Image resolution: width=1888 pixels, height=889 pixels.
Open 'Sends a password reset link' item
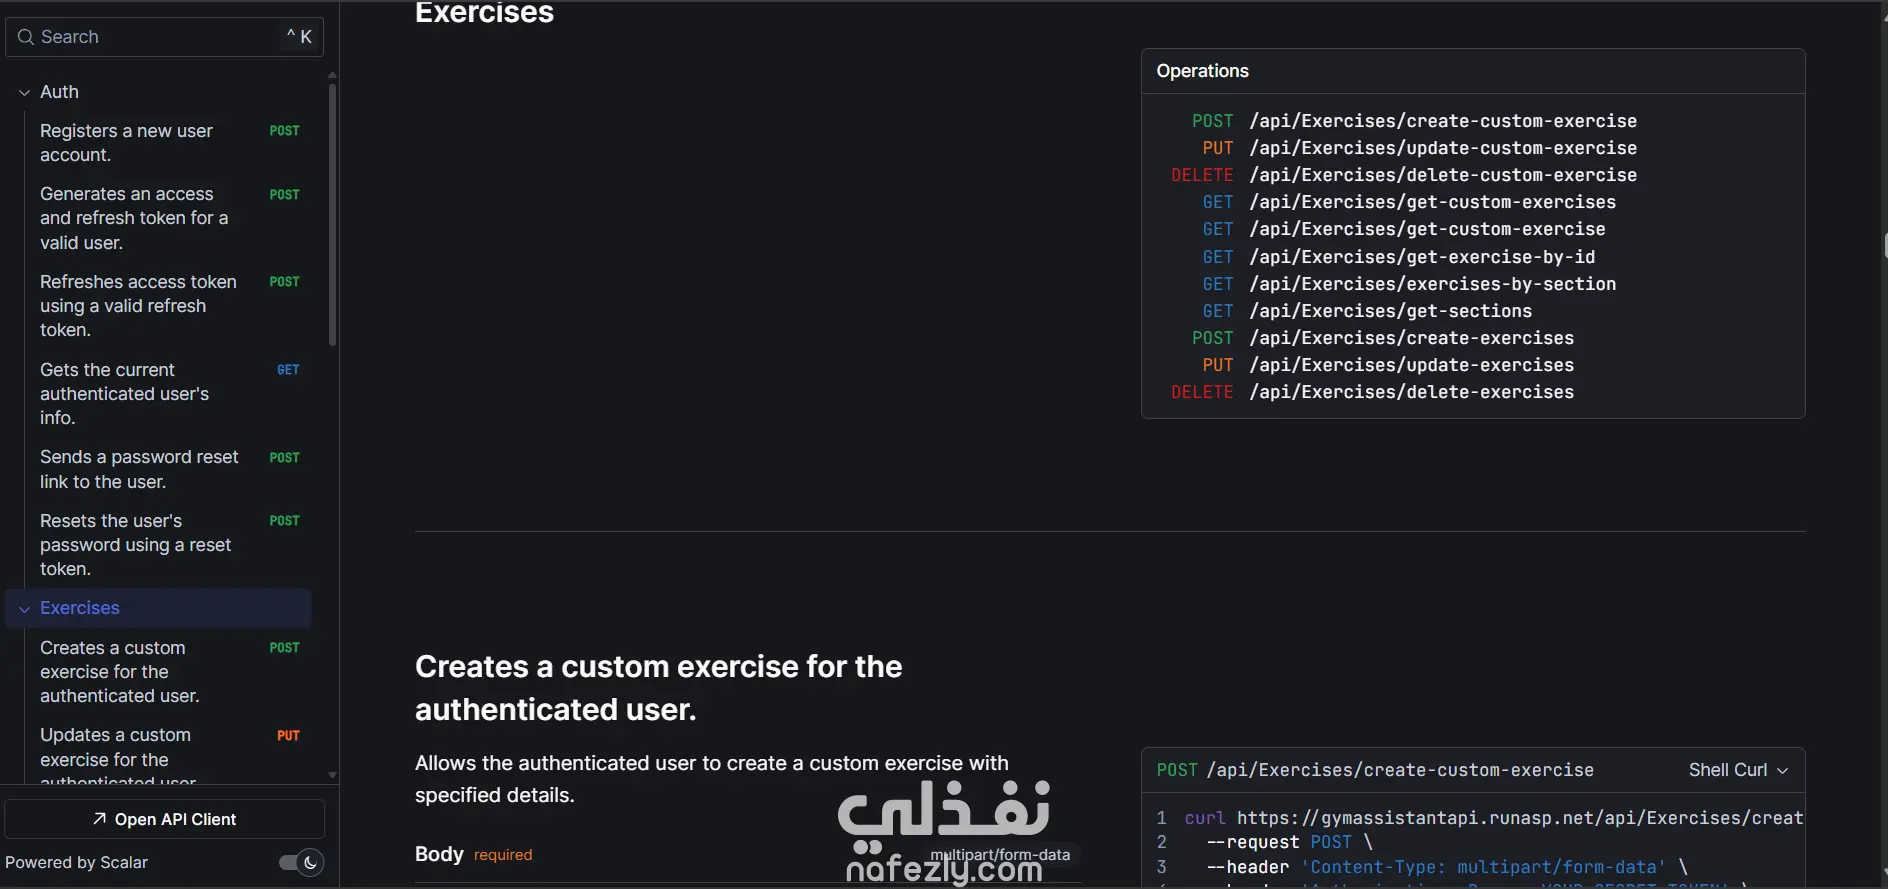coord(139,469)
